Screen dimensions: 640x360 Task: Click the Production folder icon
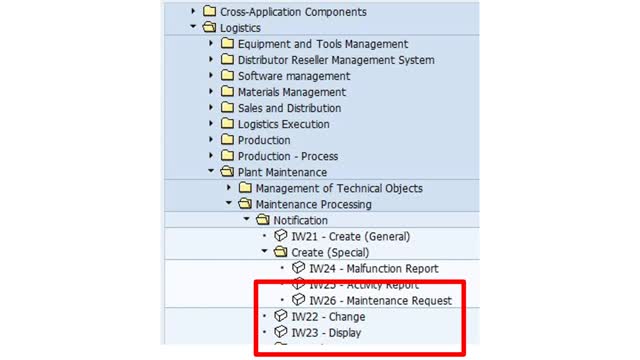(227, 140)
